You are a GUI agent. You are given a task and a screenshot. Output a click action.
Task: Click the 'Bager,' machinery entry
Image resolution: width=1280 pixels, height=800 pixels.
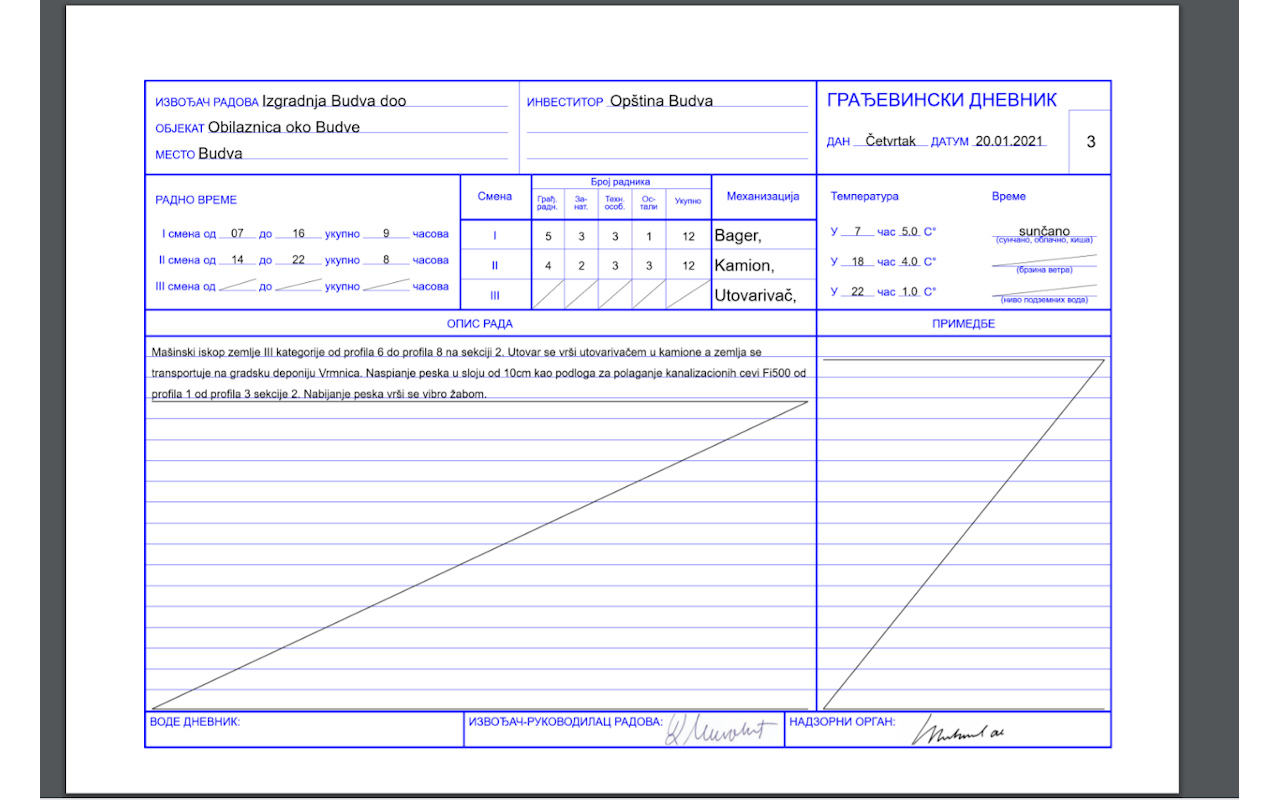738,236
